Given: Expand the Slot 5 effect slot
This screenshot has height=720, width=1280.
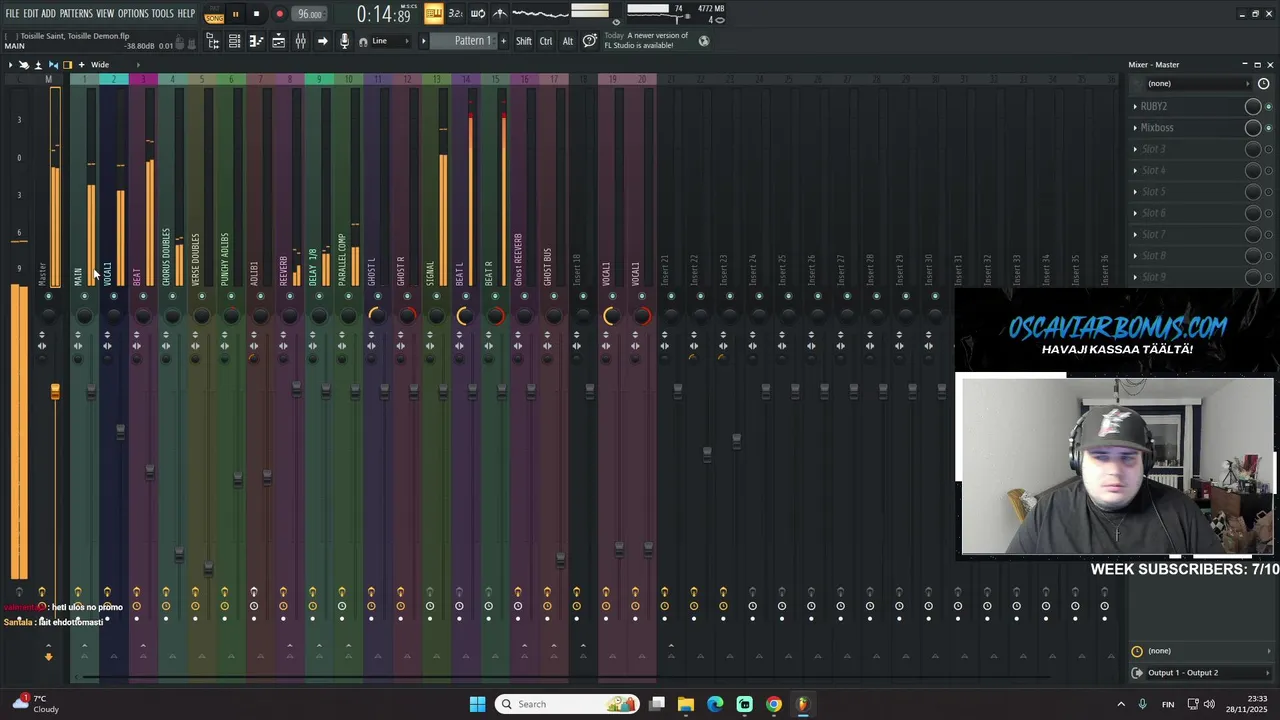Looking at the screenshot, I should pyautogui.click(x=1135, y=192).
